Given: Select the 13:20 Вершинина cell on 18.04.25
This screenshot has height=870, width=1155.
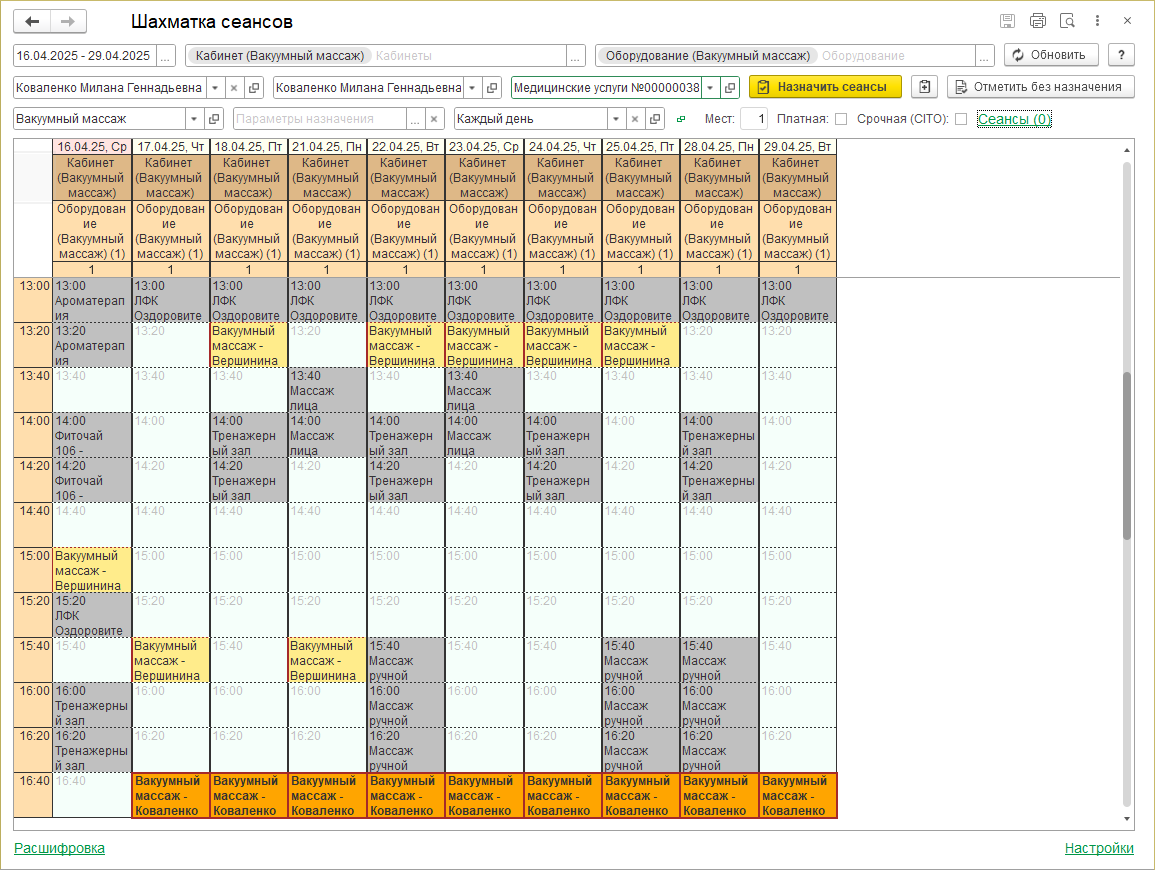Looking at the screenshot, I should point(249,345).
